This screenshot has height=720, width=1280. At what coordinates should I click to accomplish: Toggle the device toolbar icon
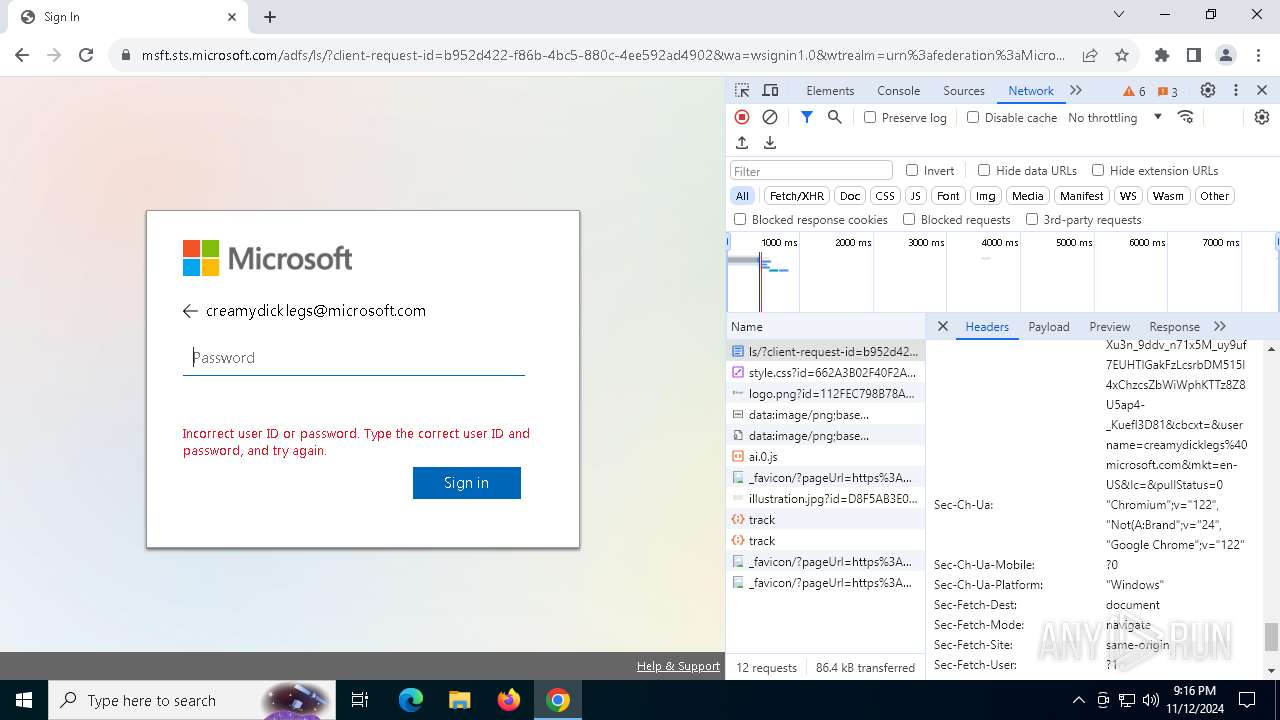[x=771, y=90]
